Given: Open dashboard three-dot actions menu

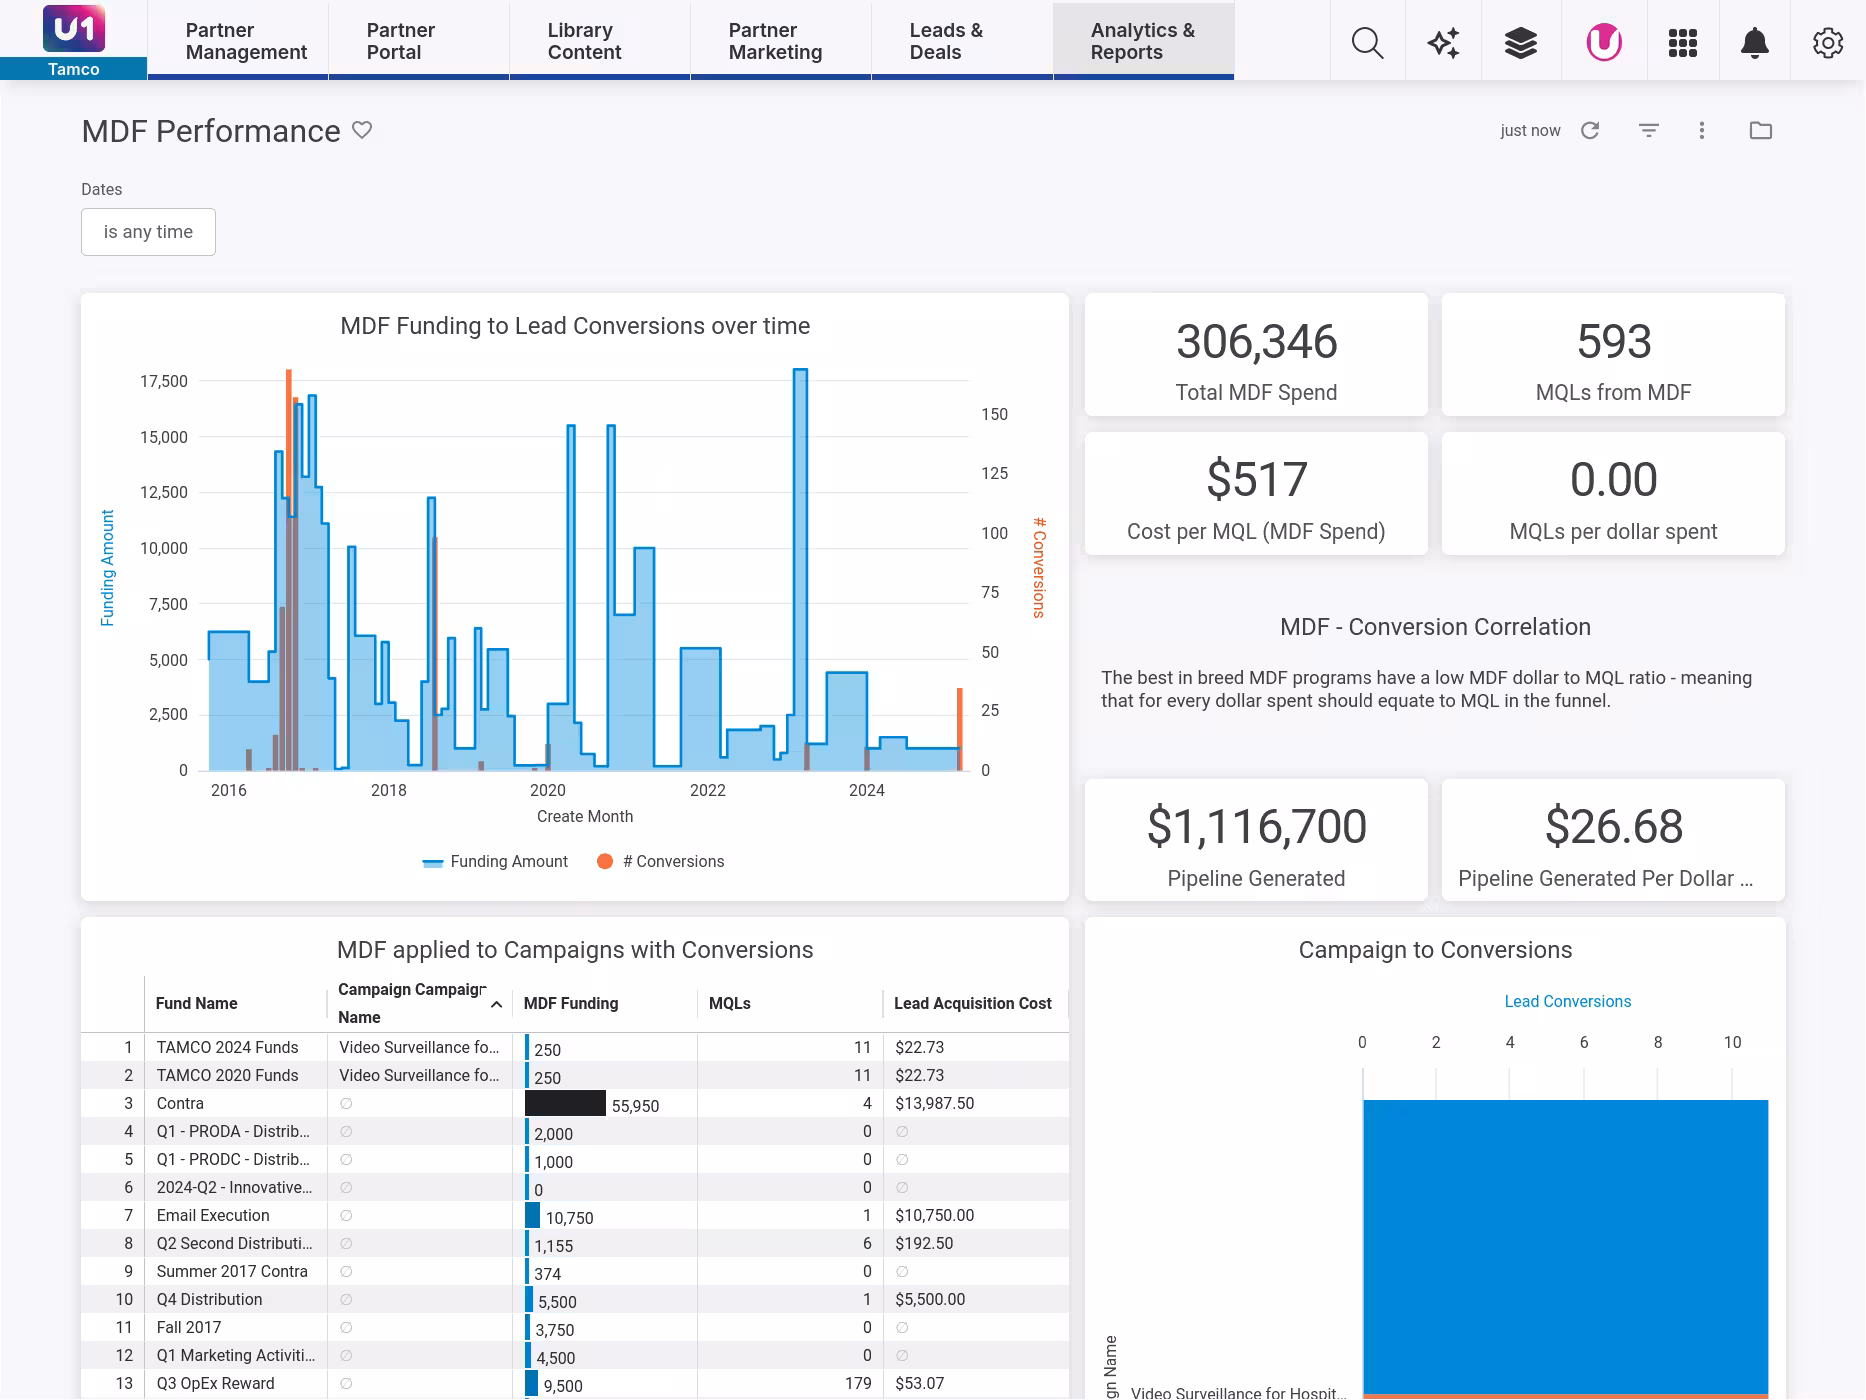Looking at the screenshot, I should pos(1702,130).
